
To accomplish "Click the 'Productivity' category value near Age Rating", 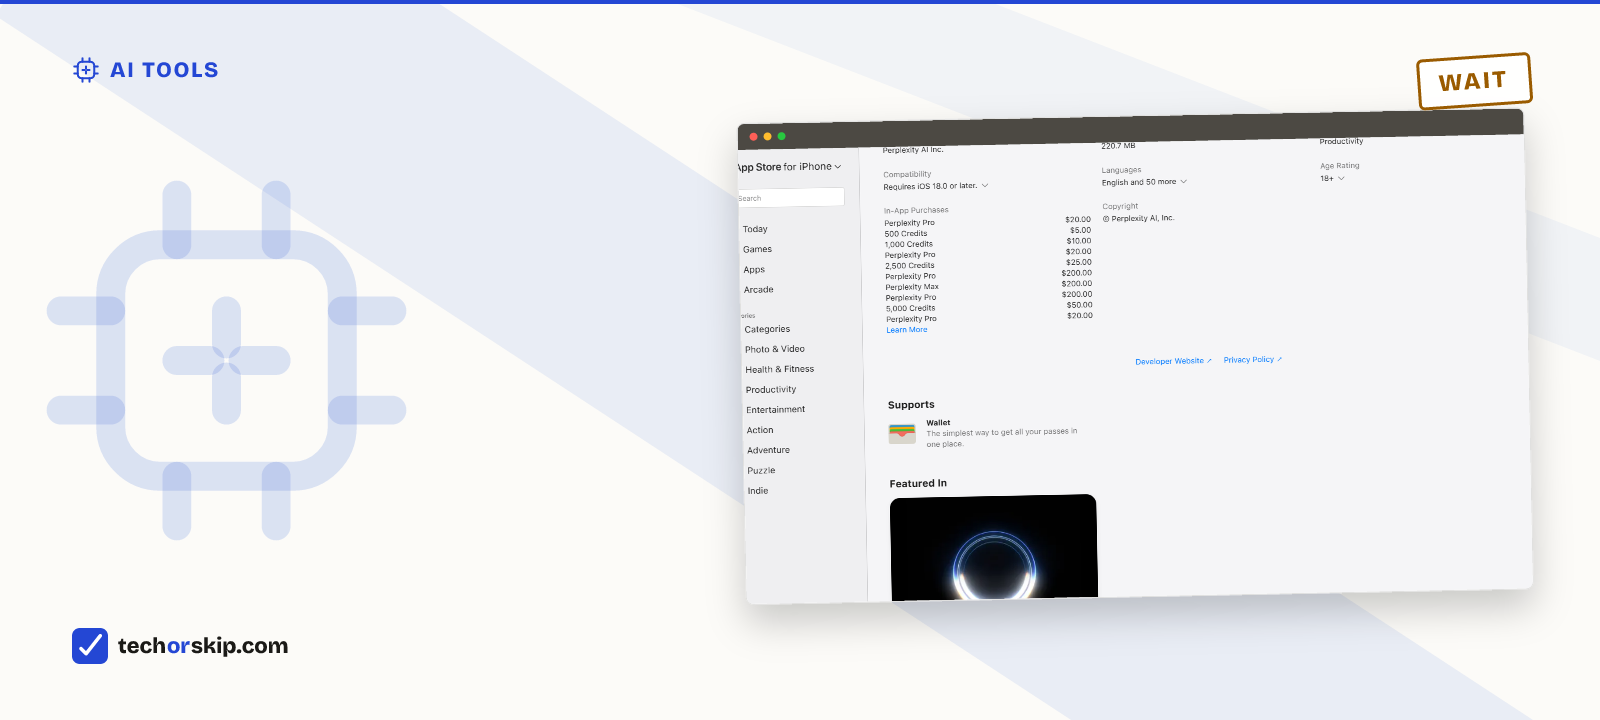I will (x=1341, y=141).
